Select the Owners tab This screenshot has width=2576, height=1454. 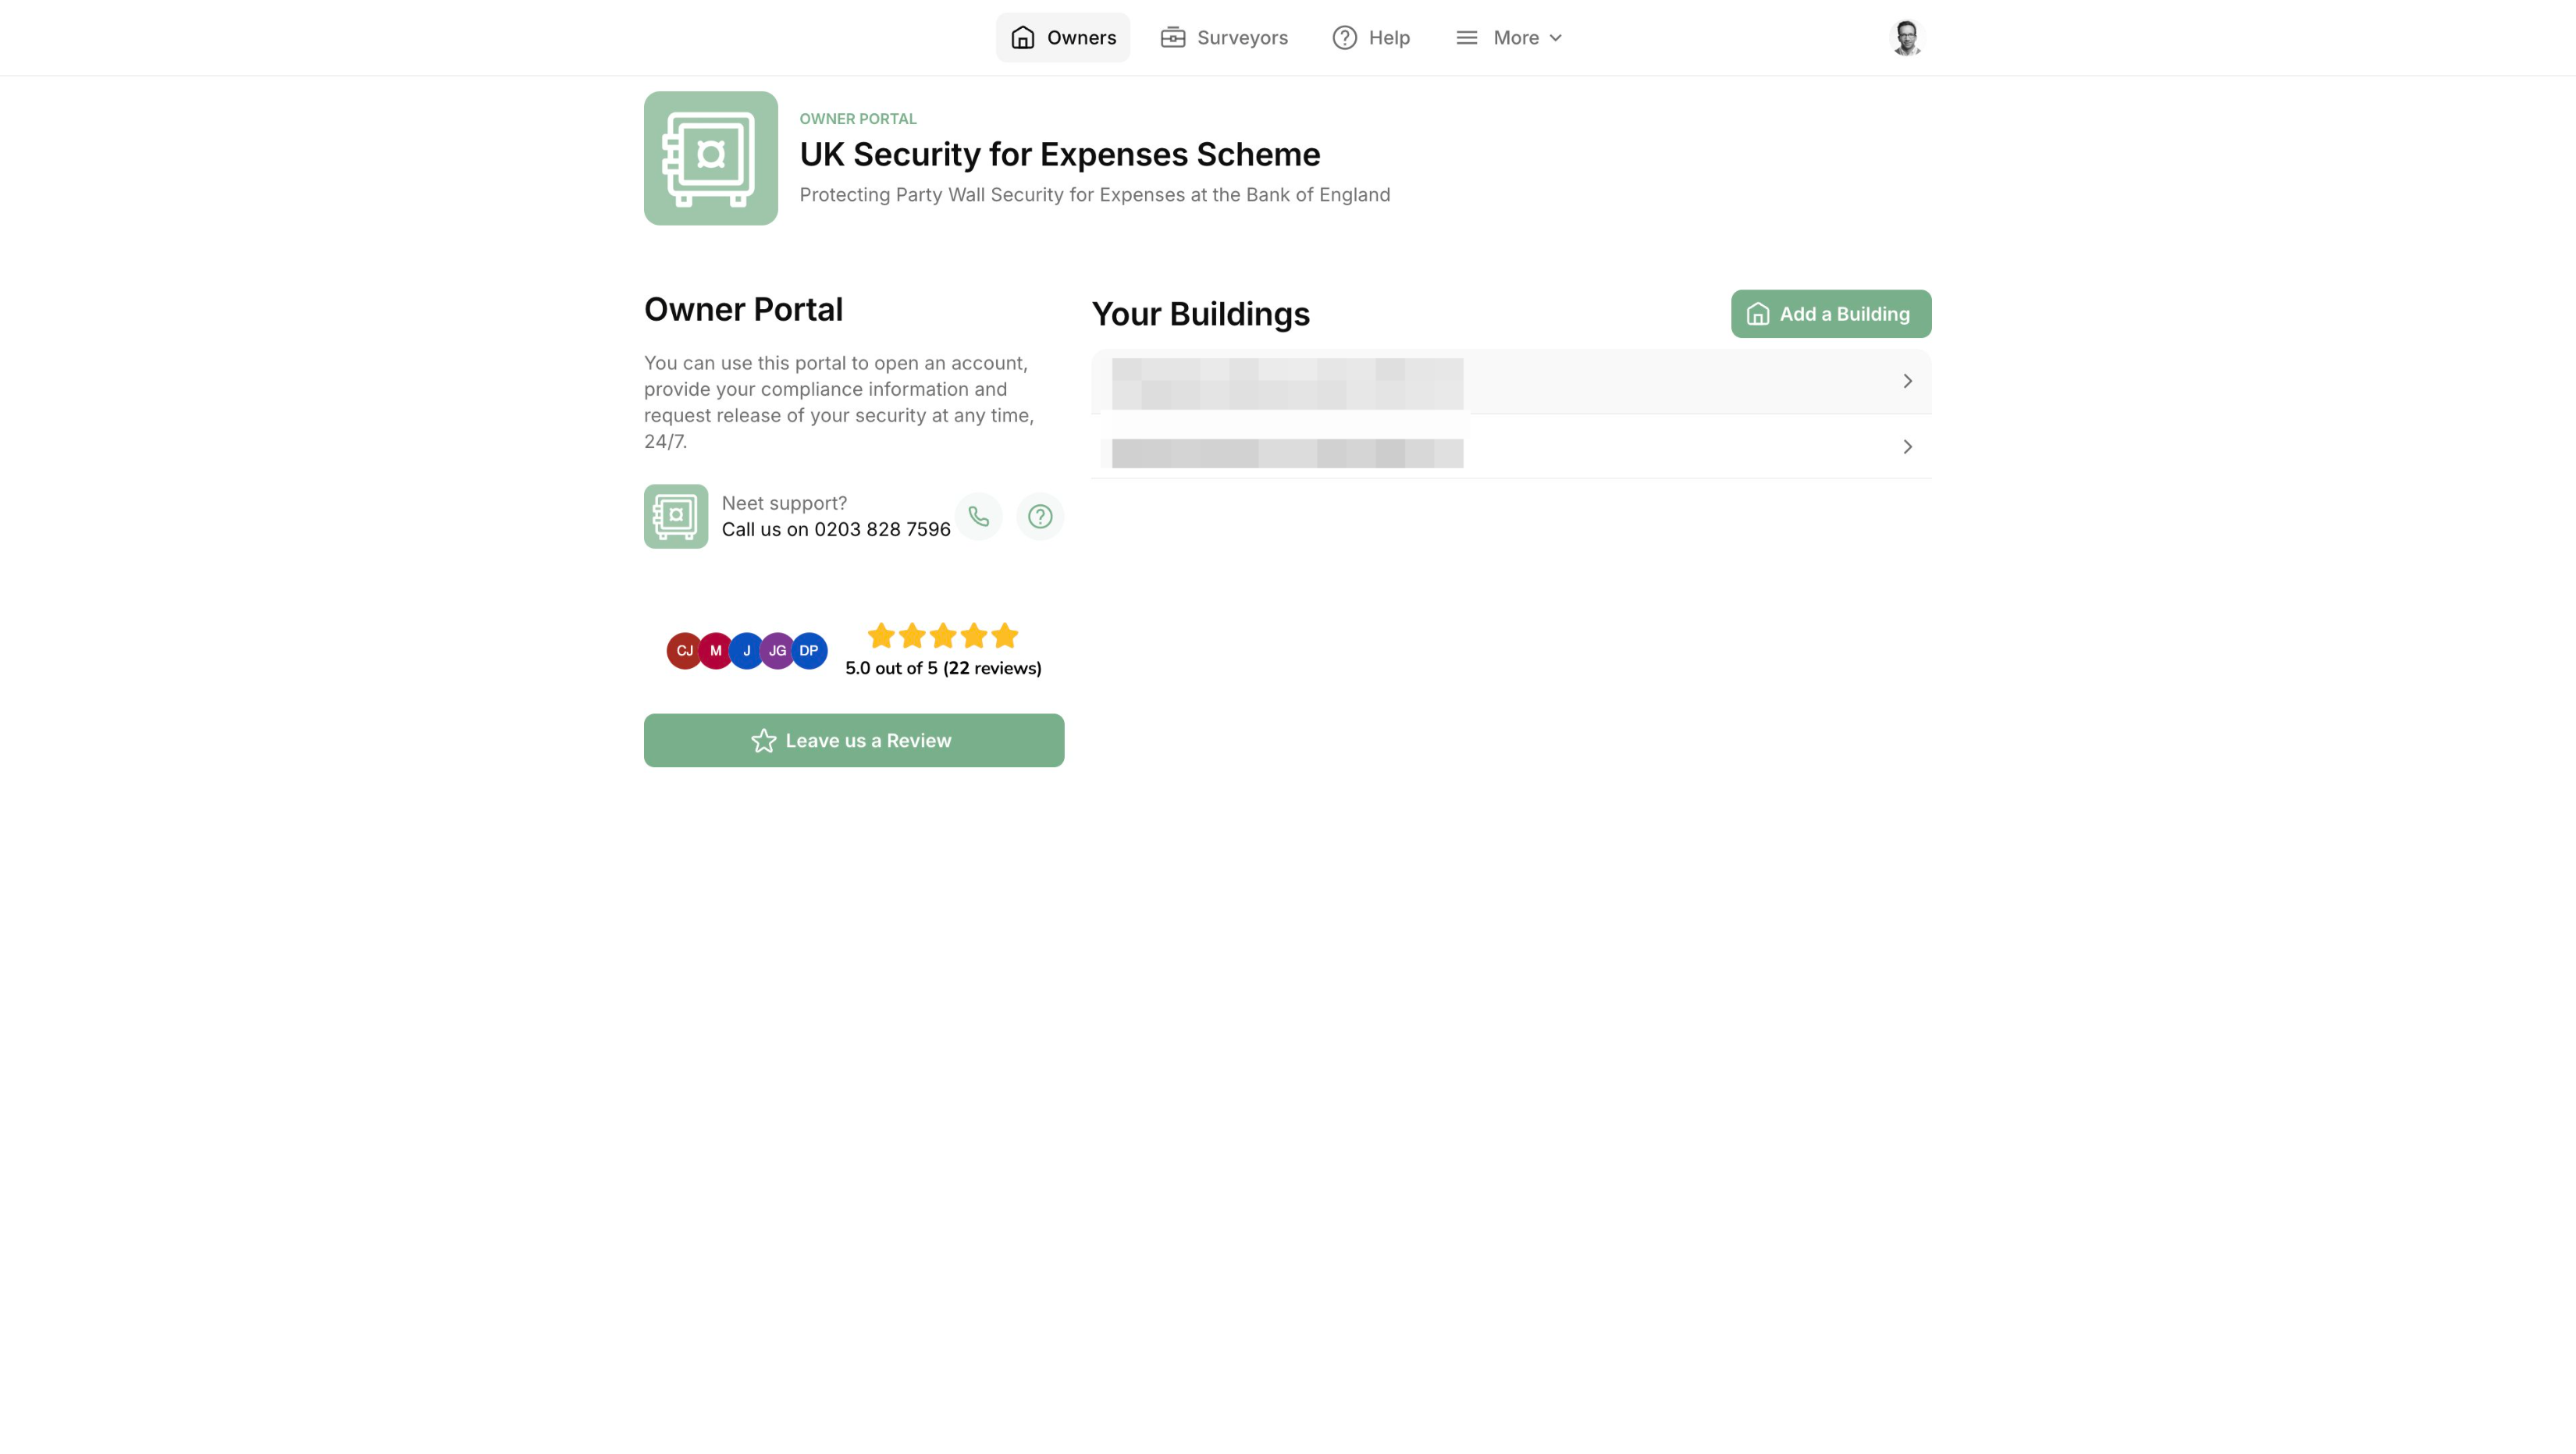tap(1063, 37)
